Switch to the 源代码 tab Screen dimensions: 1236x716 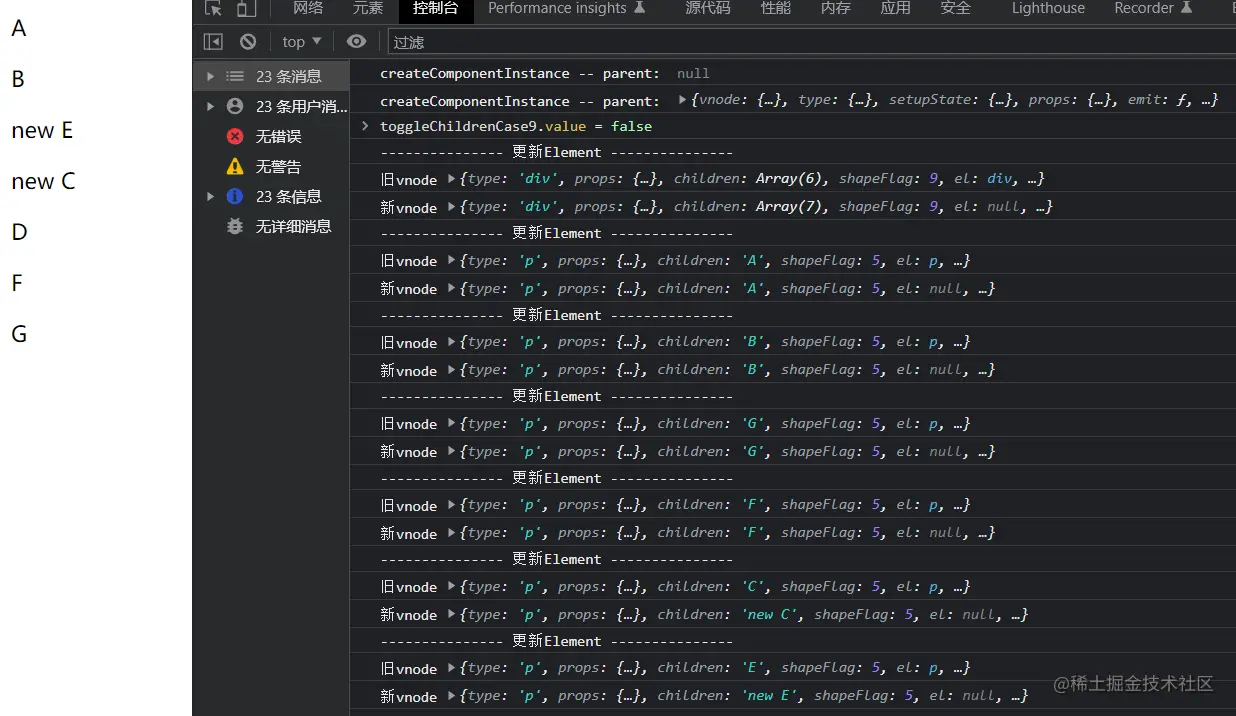(707, 8)
